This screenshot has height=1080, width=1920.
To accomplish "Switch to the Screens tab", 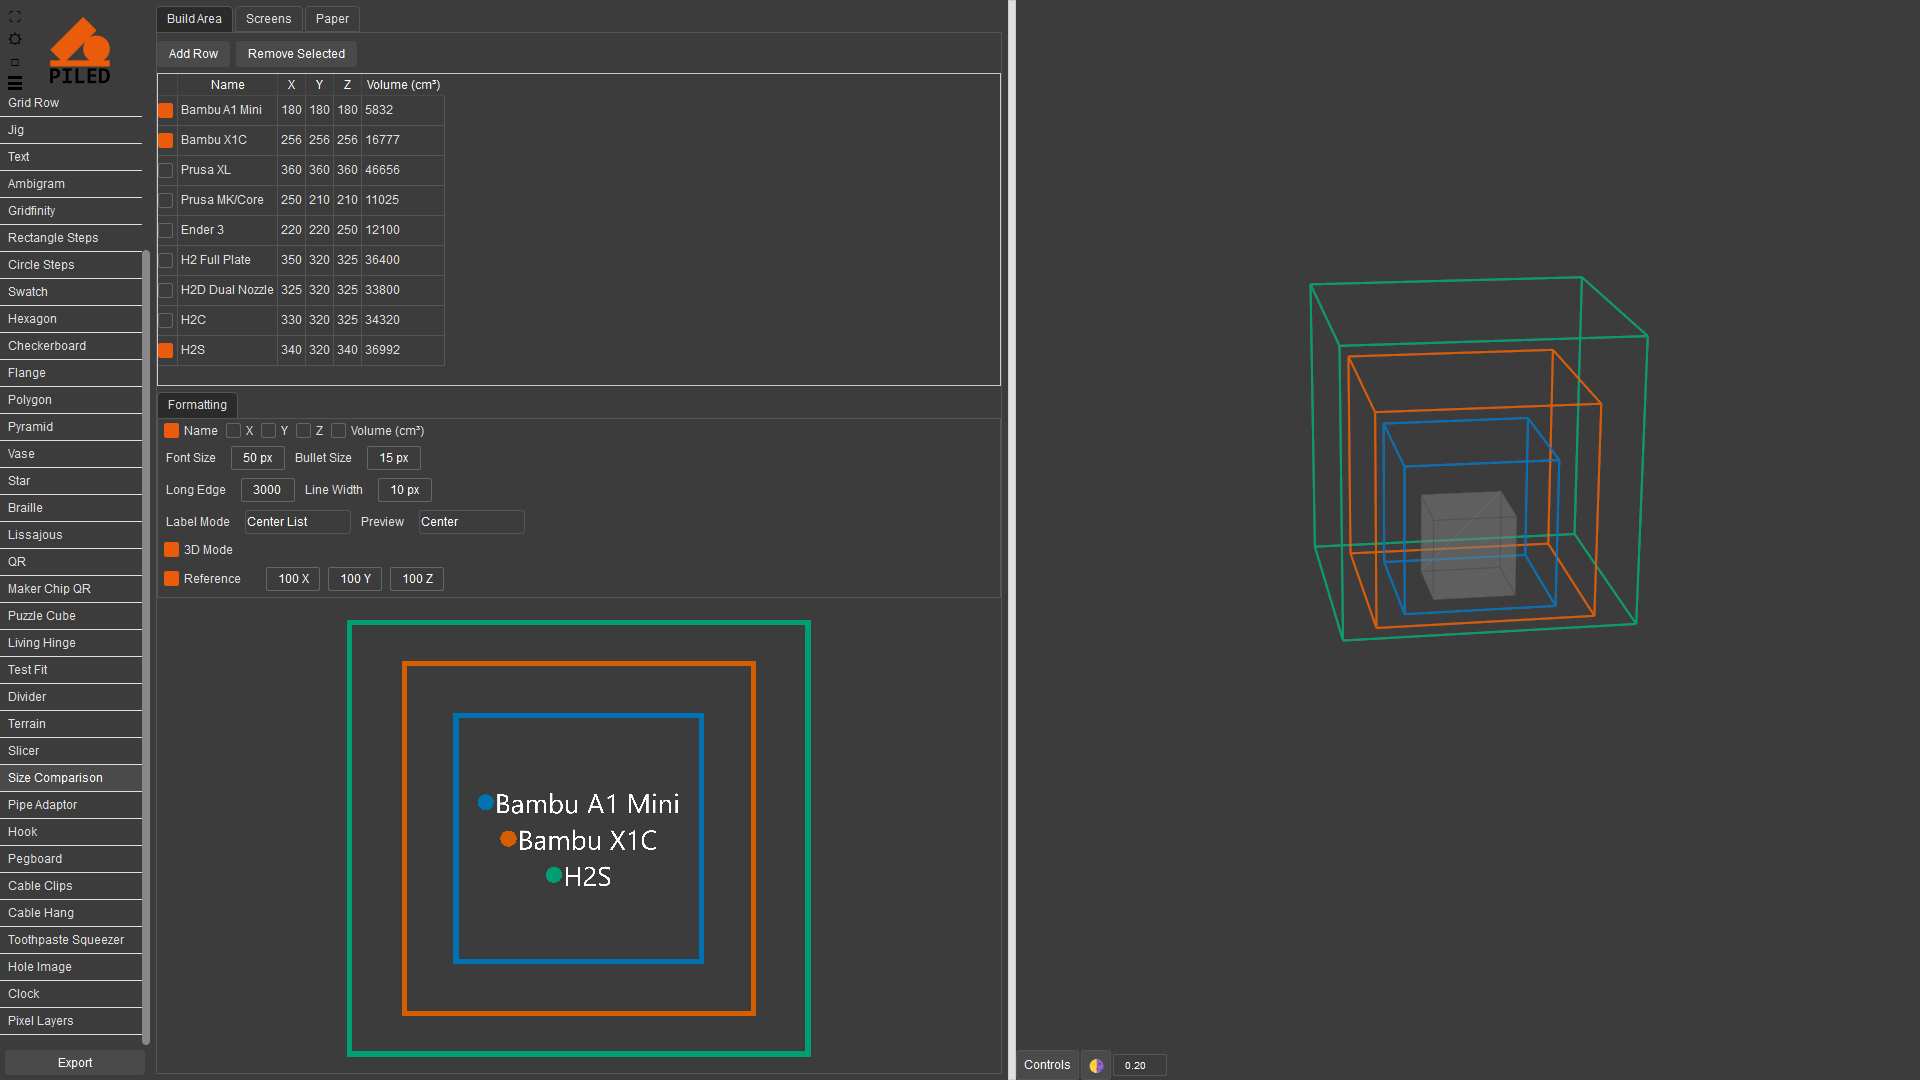I will coord(268,19).
